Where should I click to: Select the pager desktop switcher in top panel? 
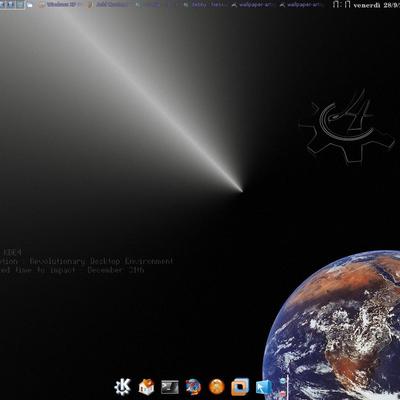pos(12,5)
